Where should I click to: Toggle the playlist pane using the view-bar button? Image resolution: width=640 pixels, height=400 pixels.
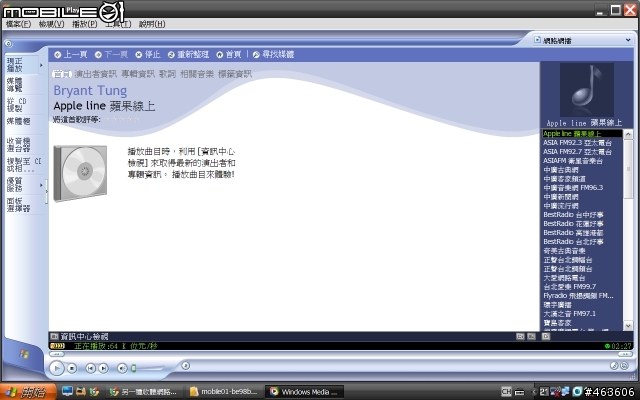tap(546, 336)
